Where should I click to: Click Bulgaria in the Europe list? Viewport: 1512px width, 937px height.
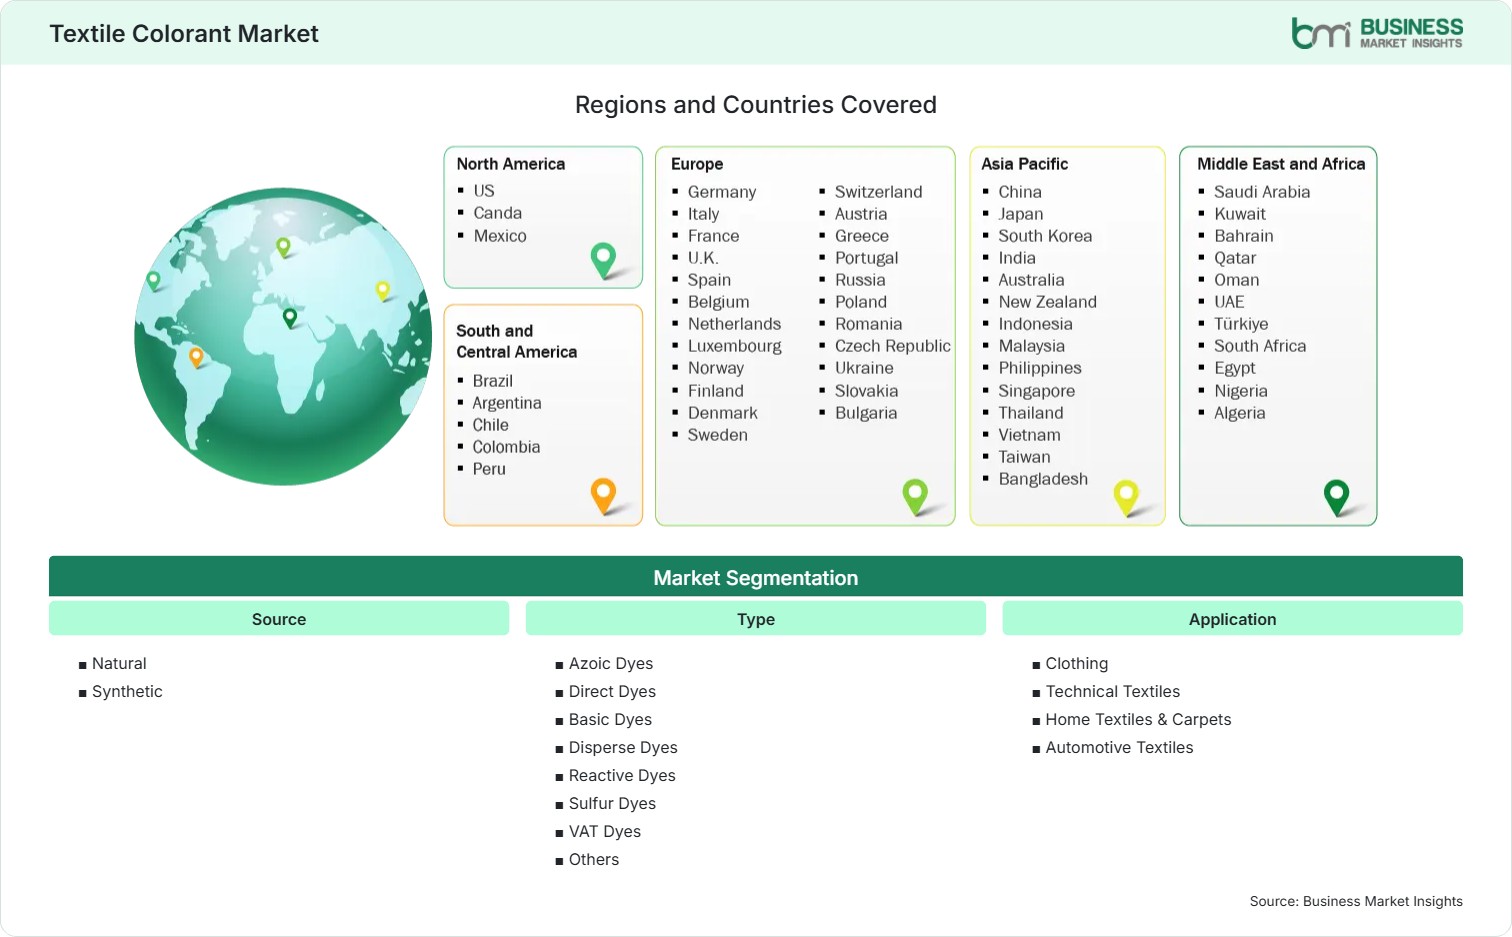pyautogui.click(x=866, y=413)
